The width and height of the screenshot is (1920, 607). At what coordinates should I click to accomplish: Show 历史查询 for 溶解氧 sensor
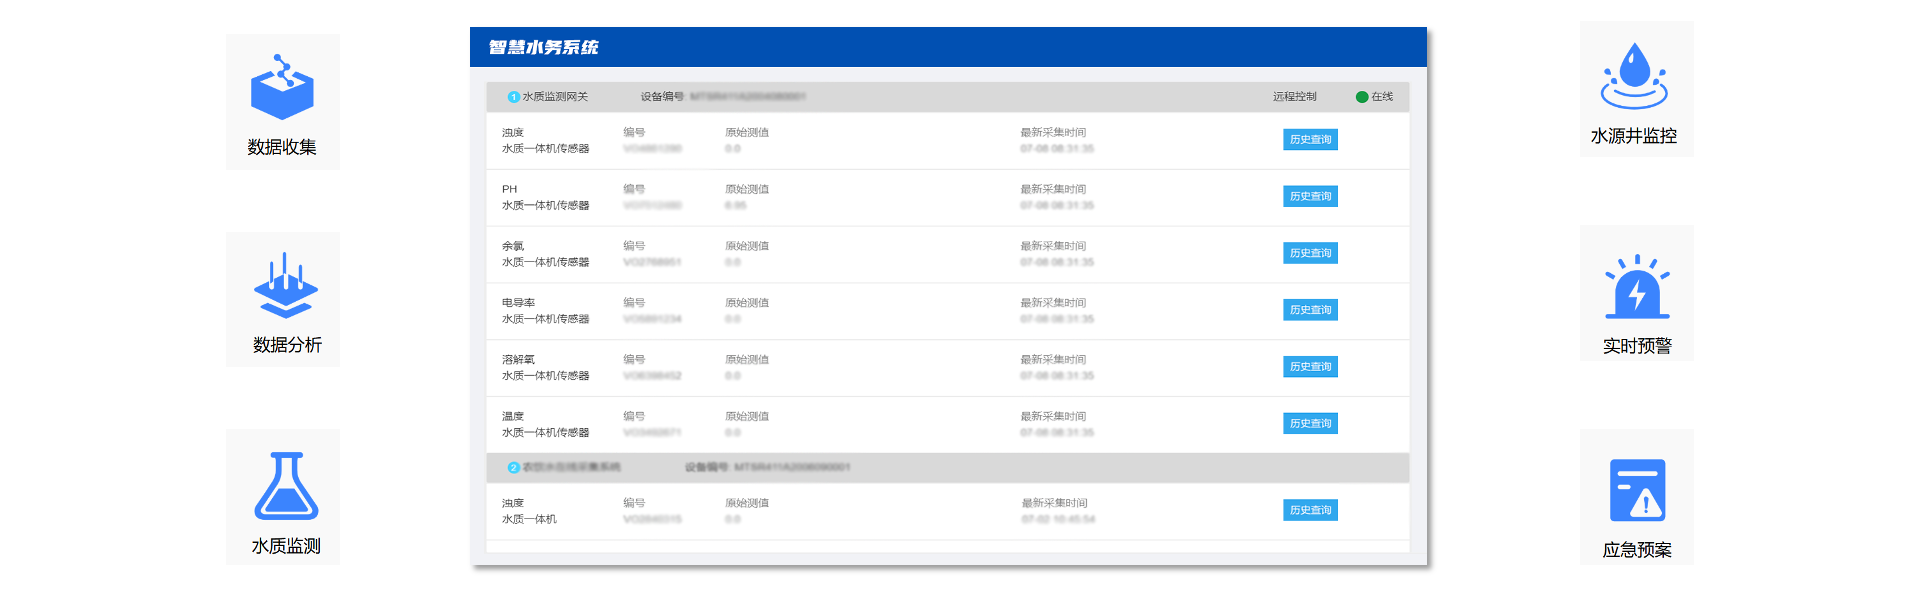click(x=1310, y=367)
